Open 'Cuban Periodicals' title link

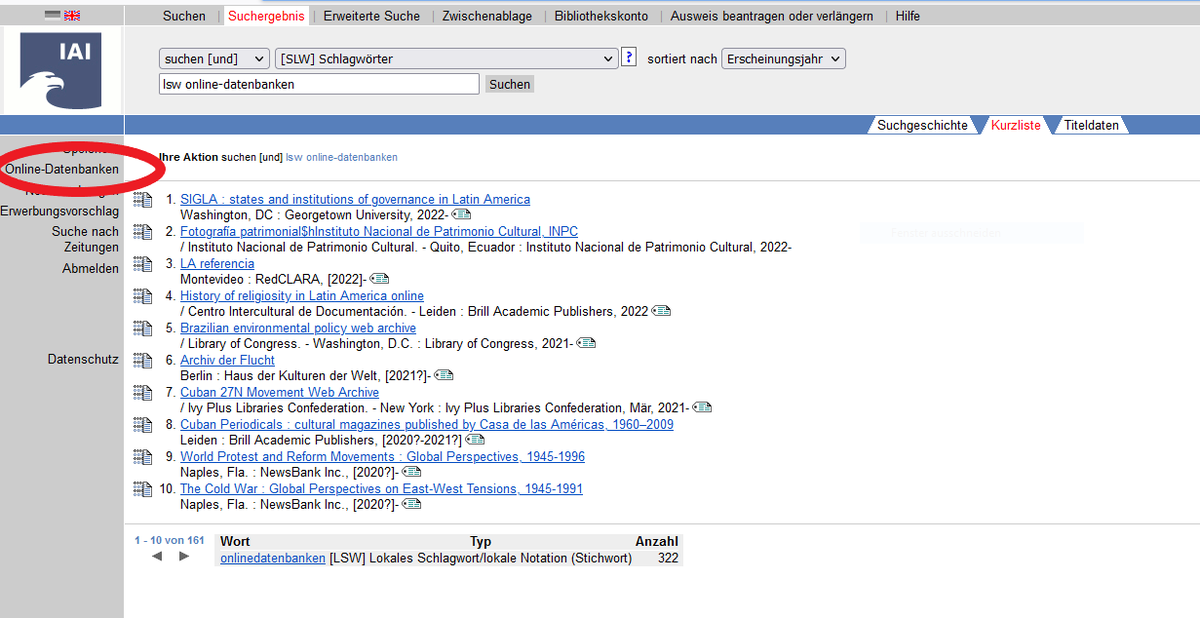click(x=427, y=424)
